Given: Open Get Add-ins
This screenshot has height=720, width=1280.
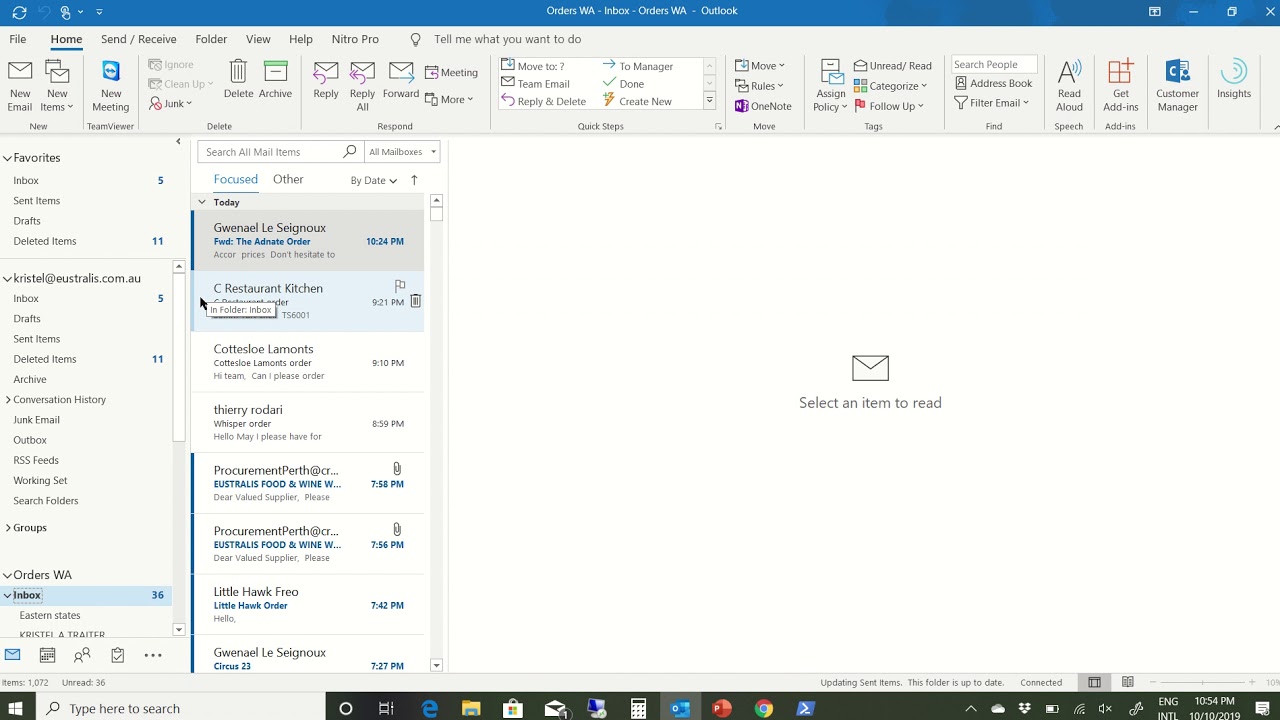Looking at the screenshot, I should (1120, 86).
